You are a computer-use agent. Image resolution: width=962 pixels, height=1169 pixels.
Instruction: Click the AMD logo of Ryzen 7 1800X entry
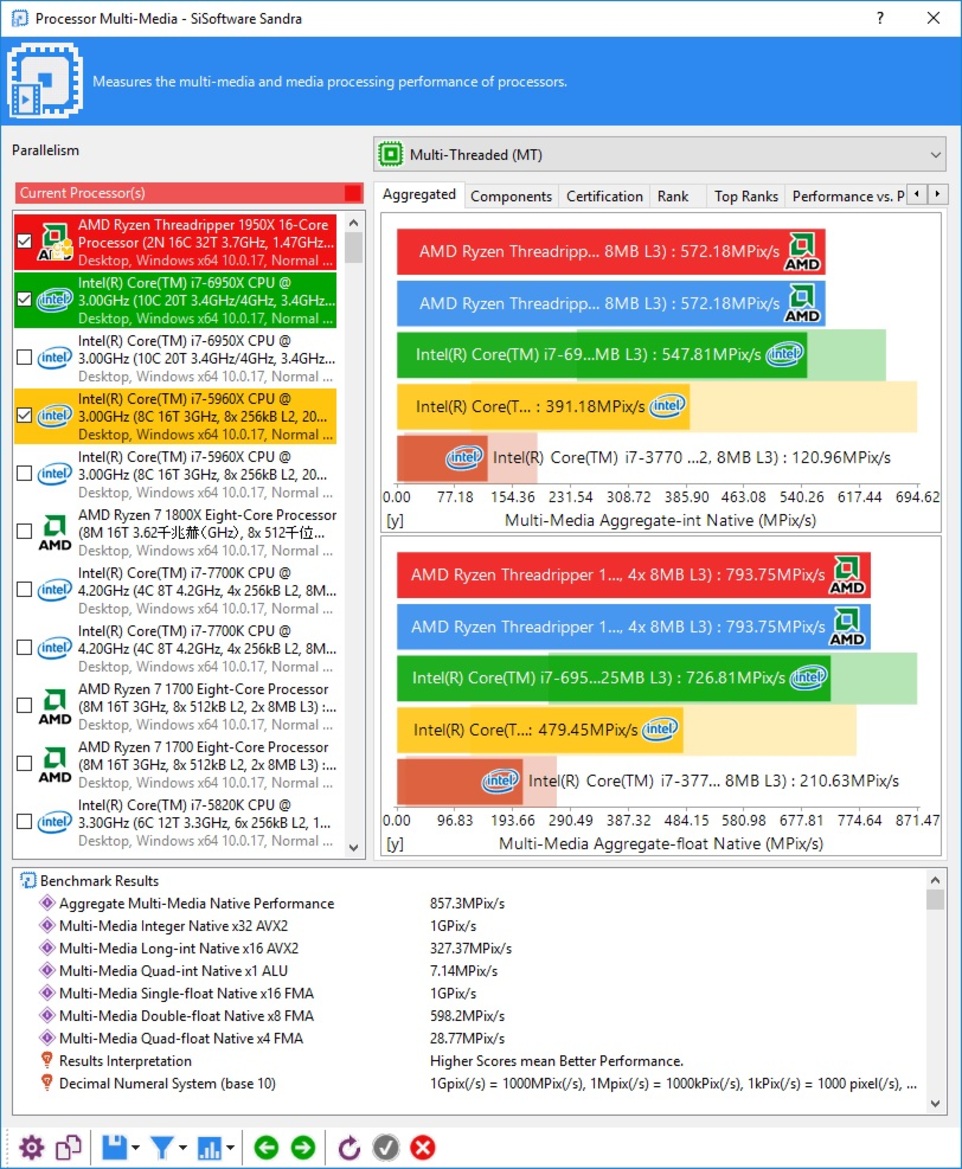click(55, 532)
